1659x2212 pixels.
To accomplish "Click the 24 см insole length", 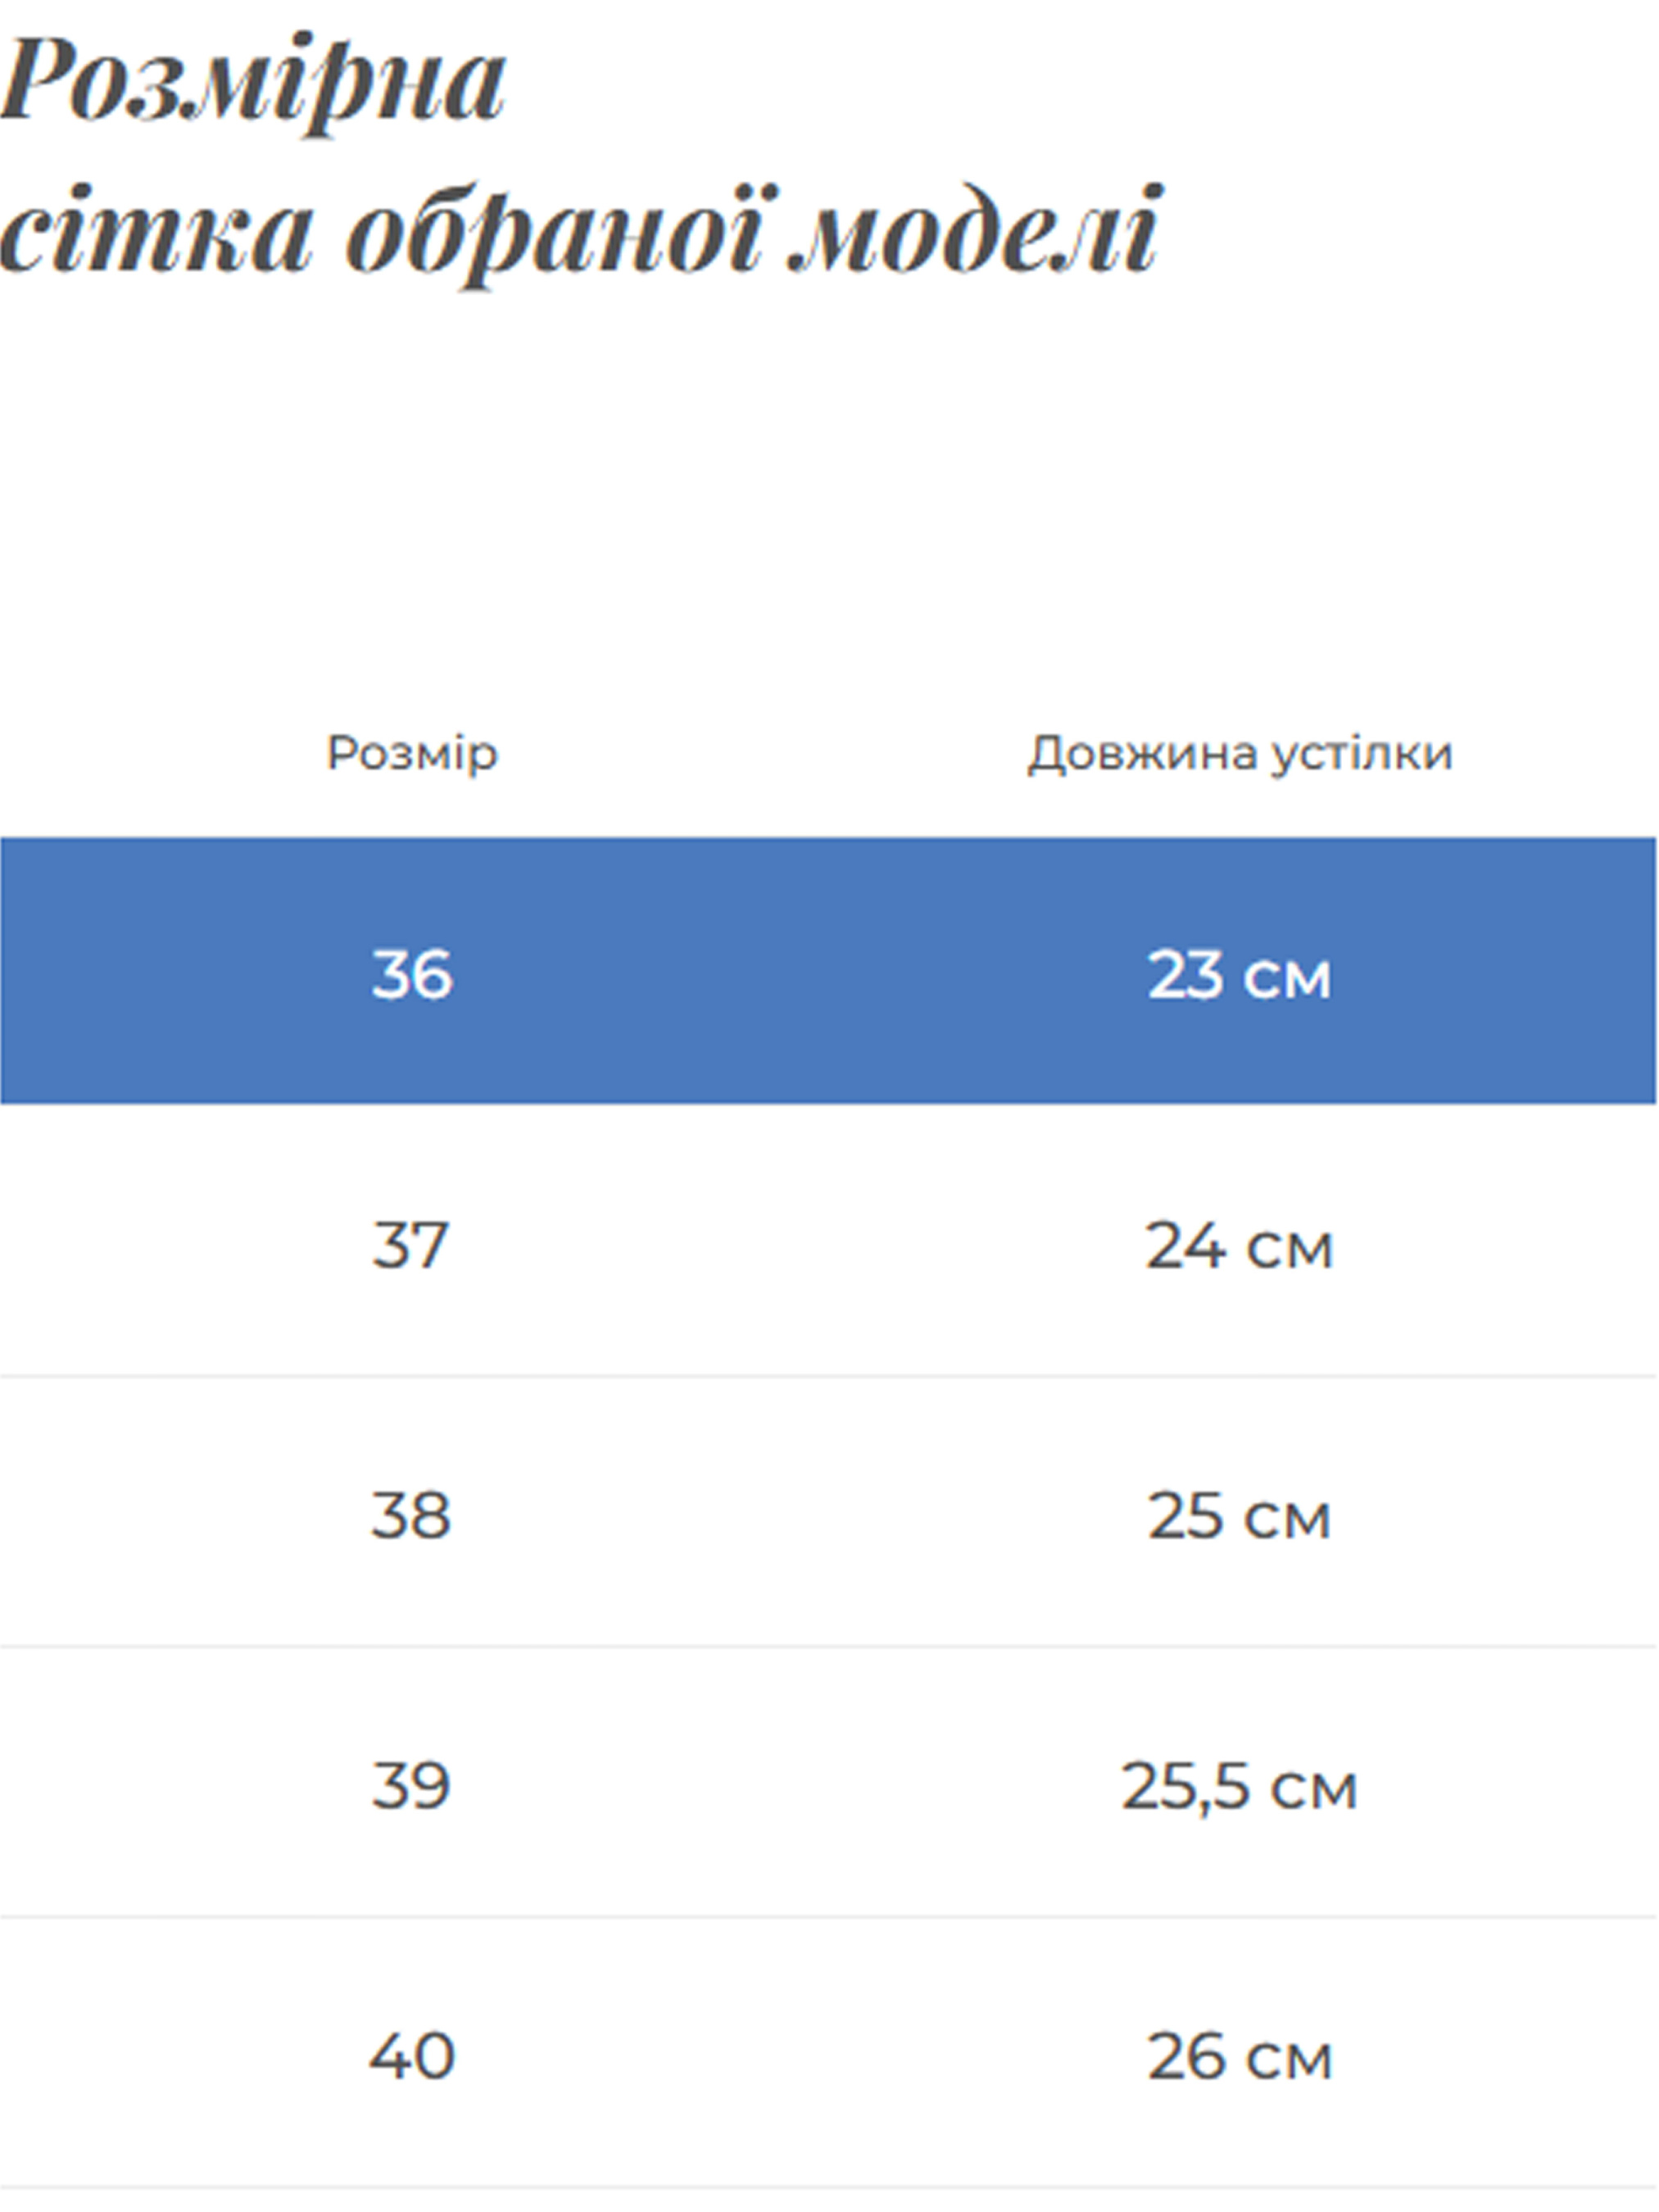I will (x=1239, y=1247).
